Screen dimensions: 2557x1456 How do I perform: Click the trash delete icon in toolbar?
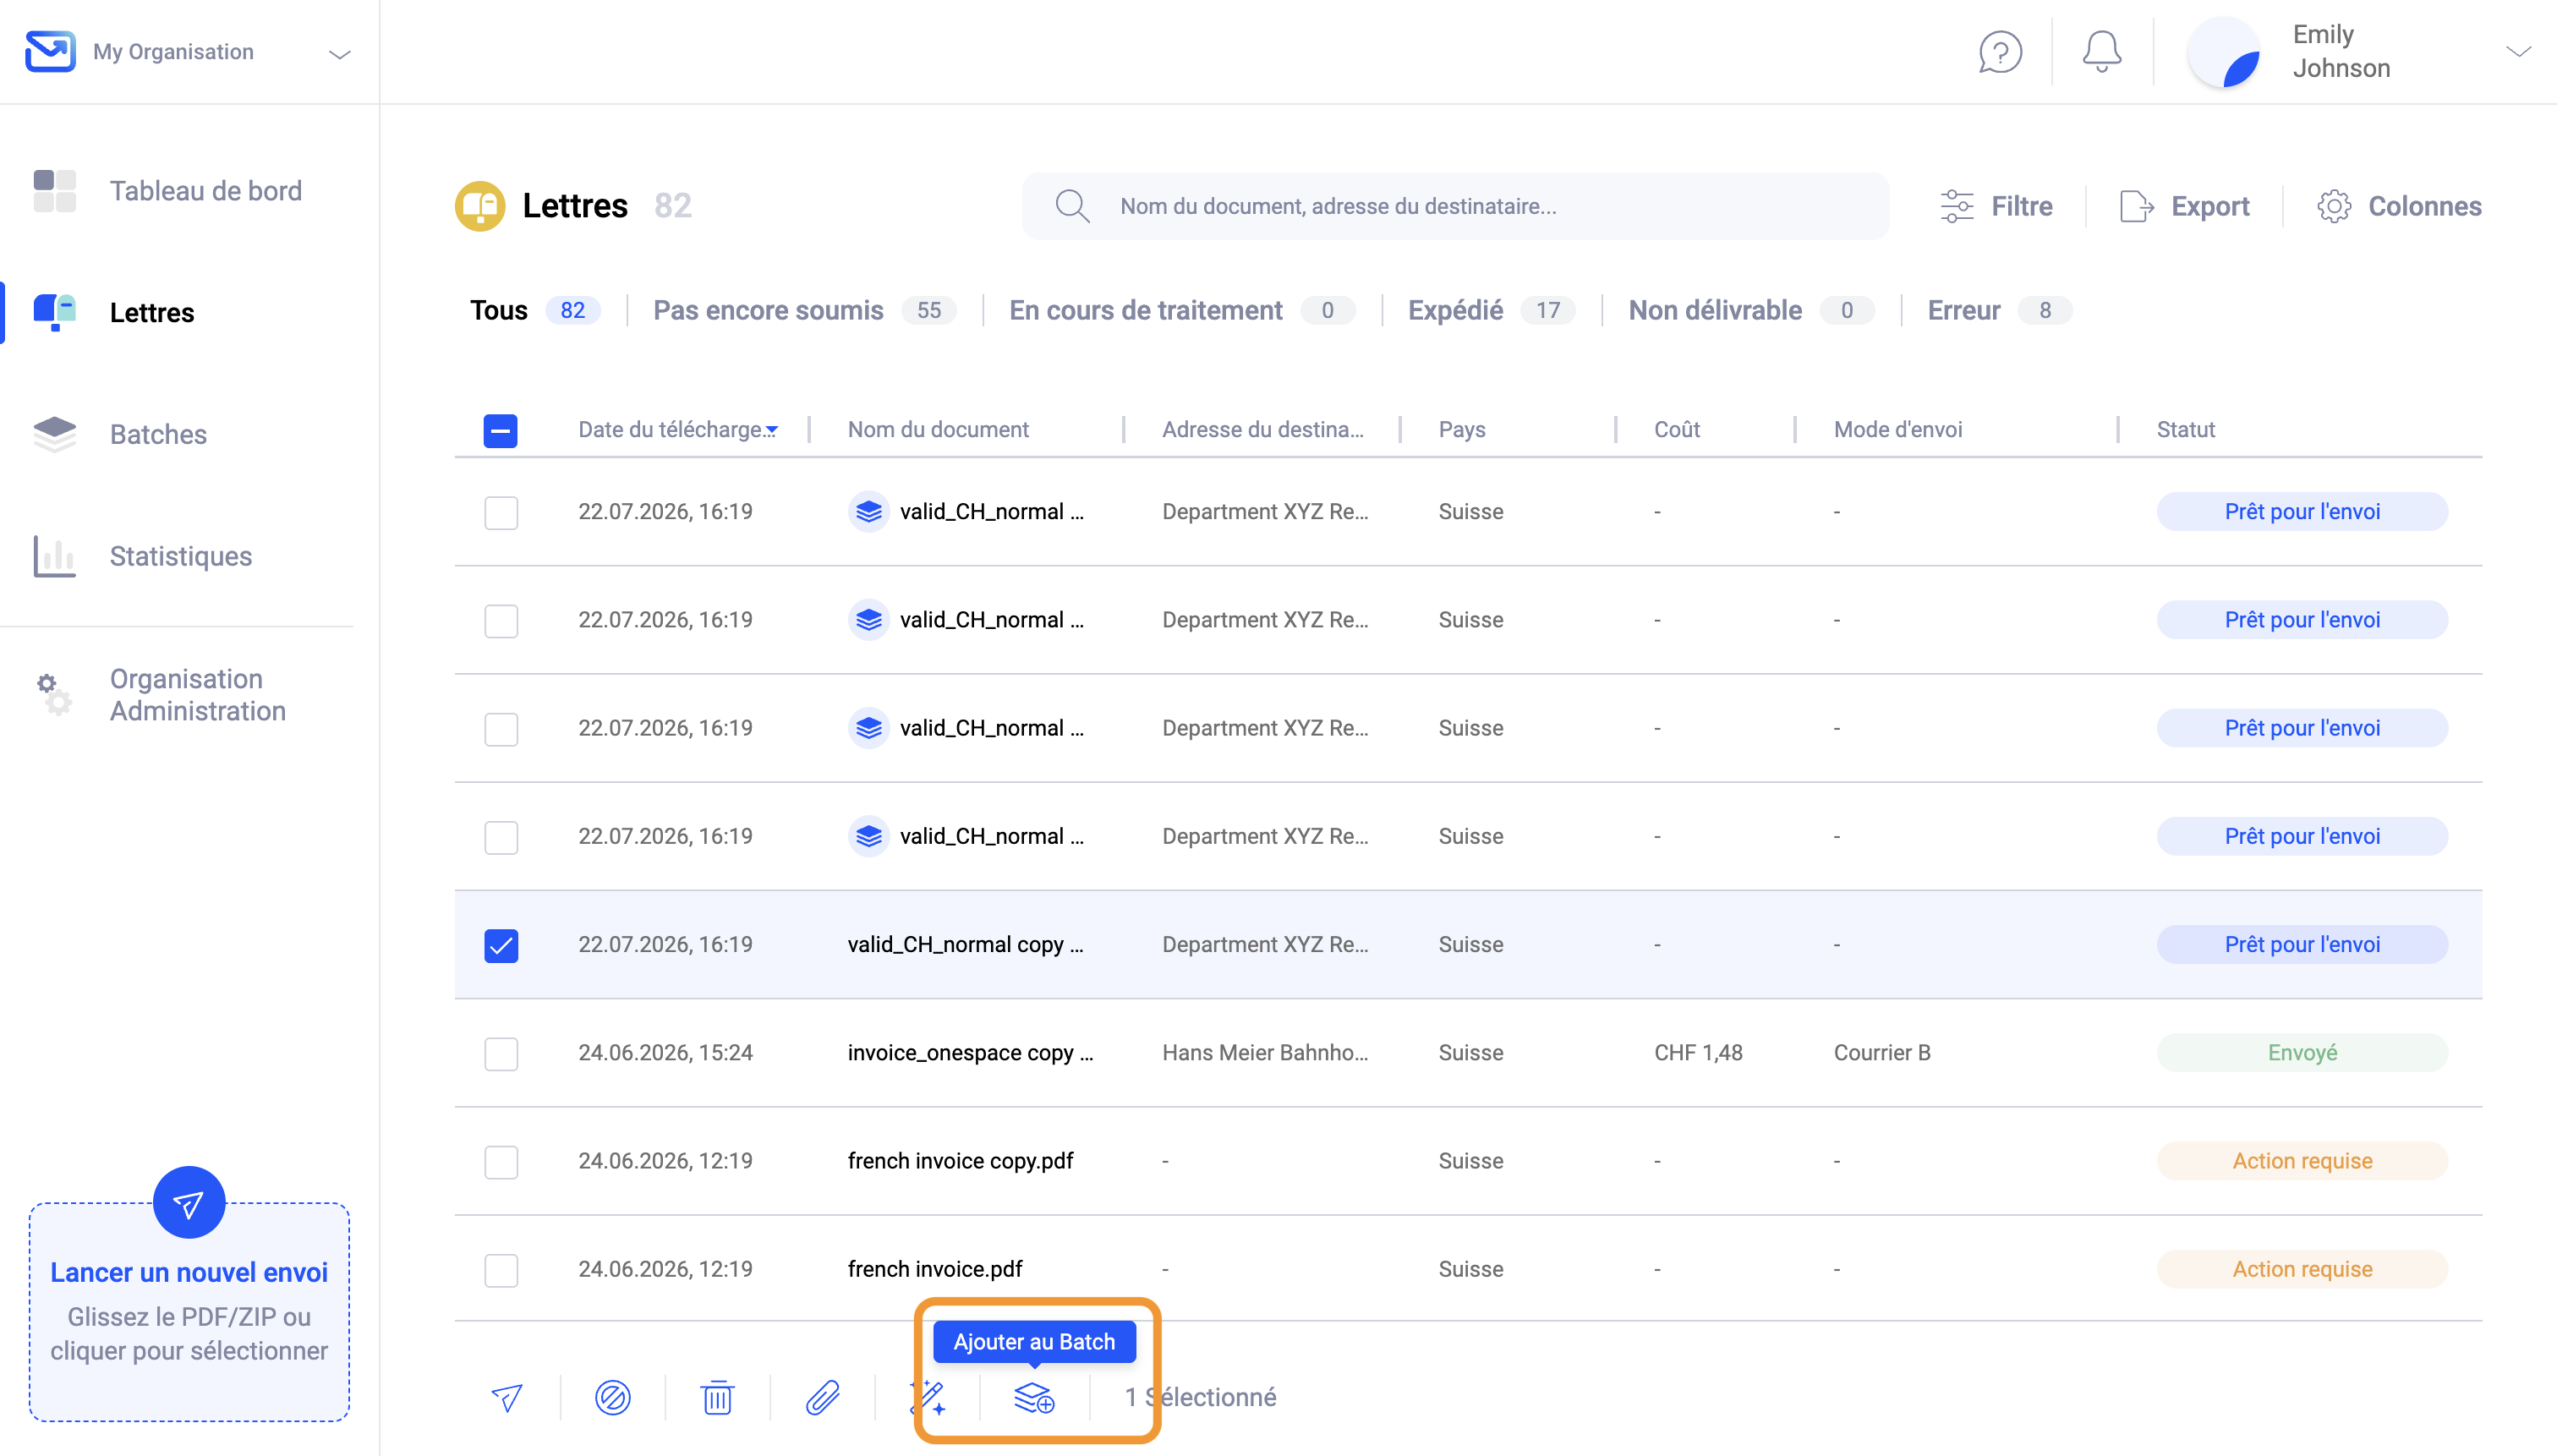pyautogui.click(x=717, y=1397)
